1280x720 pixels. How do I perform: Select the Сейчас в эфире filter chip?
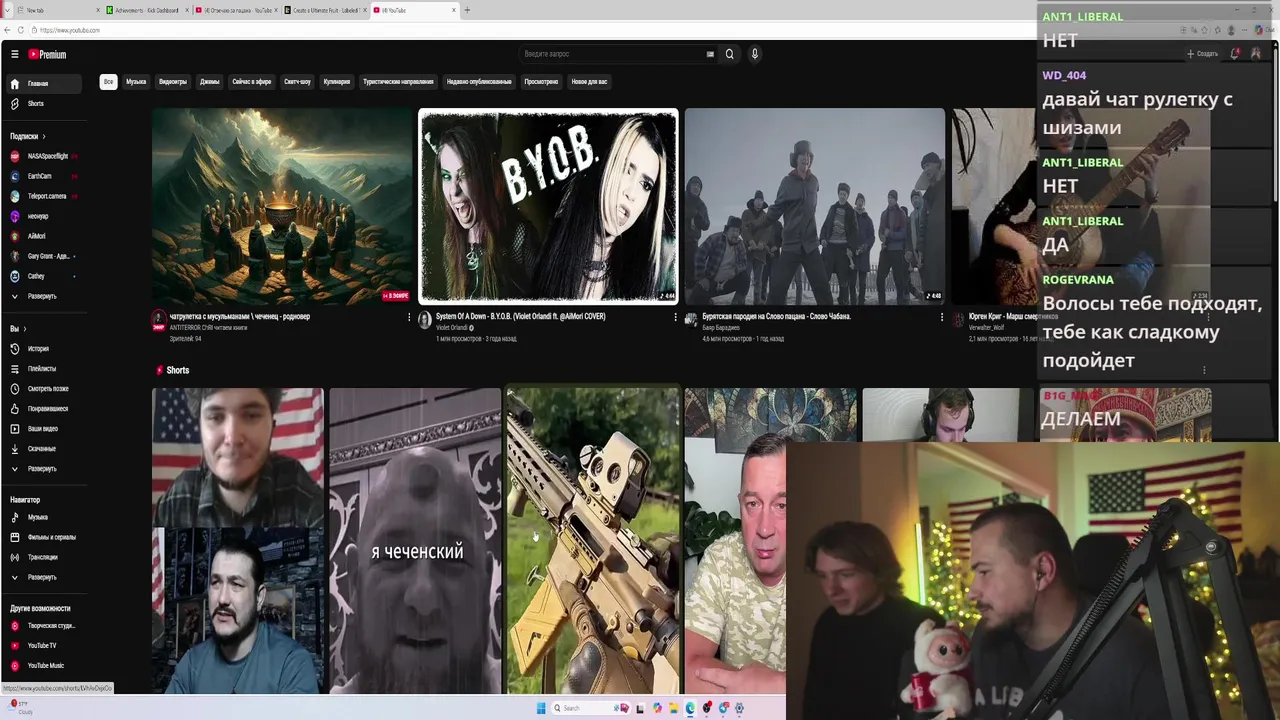[252, 82]
